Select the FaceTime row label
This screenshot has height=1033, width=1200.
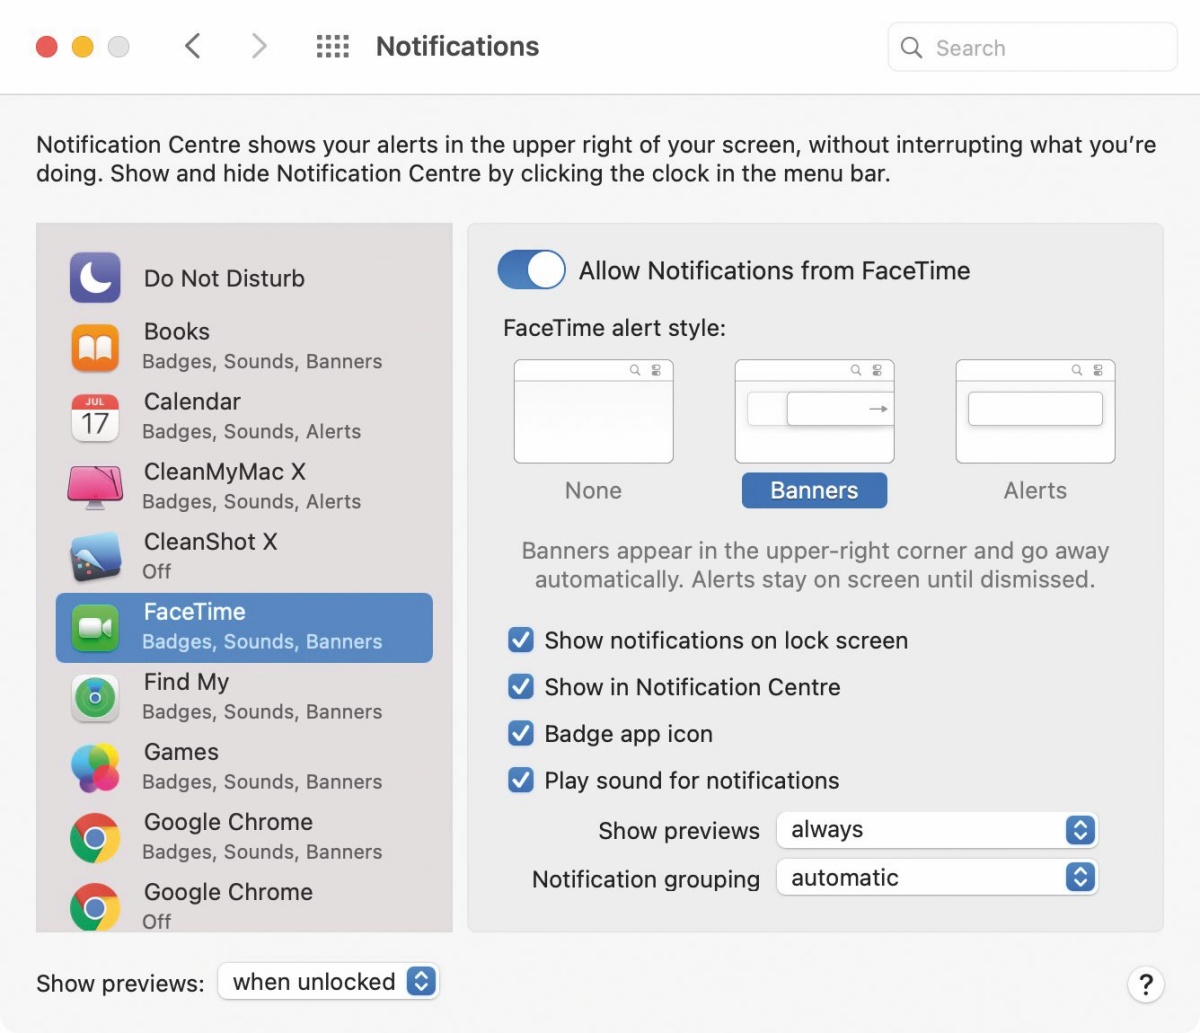coord(195,611)
